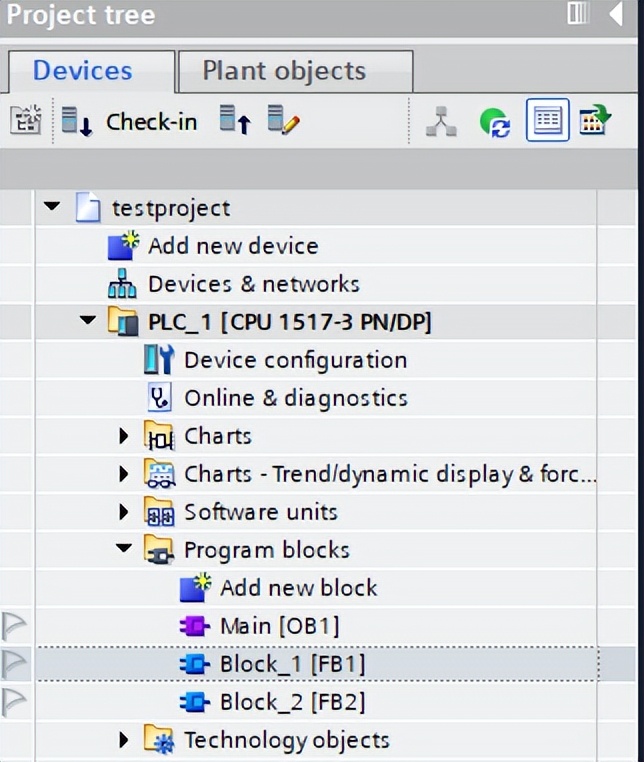
Task: Open Add new device
Action: (232, 246)
